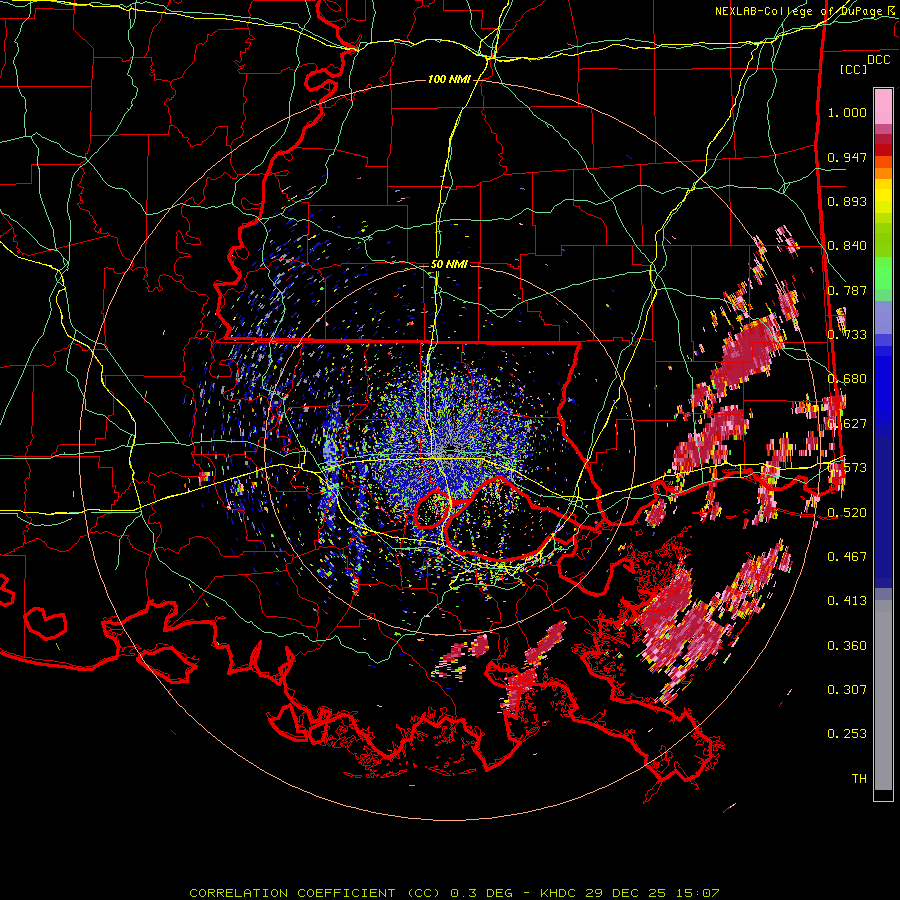Click the CORRELATION COEFFICIENT (CC) caption text
The width and height of the screenshot is (900, 900).
(315, 893)
